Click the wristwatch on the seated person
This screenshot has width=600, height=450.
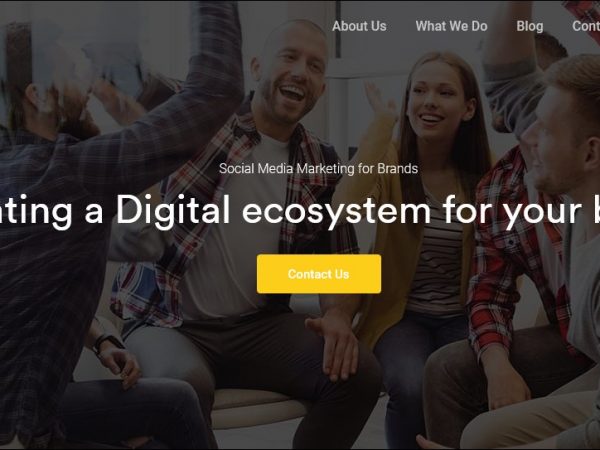(x=107, y=342)
